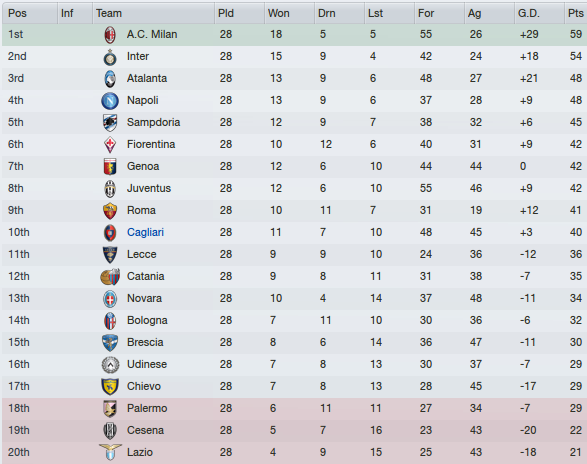Image resolution: width=587 pixels, height=464 pixels.
Task: Open the Atalanta team name
Action: 147,78
